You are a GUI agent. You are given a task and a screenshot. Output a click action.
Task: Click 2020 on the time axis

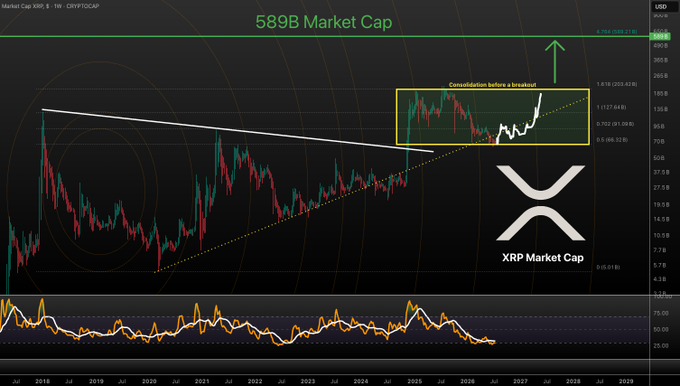click(x=149, y=381)
